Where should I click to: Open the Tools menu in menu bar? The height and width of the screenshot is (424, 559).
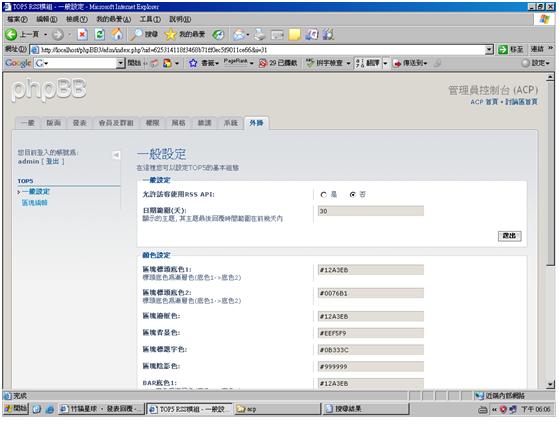pos(150,19)
